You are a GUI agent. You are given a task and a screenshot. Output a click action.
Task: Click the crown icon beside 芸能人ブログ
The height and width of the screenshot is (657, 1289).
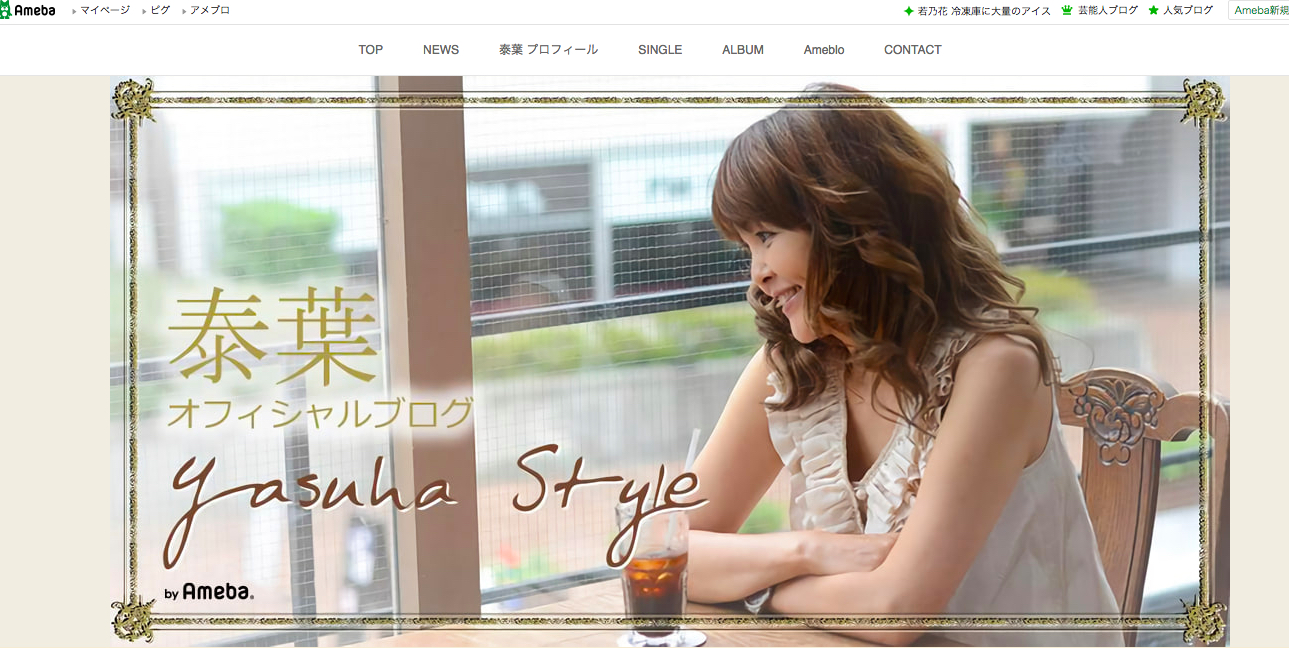pyautogui.click(x=1066, y=11)
